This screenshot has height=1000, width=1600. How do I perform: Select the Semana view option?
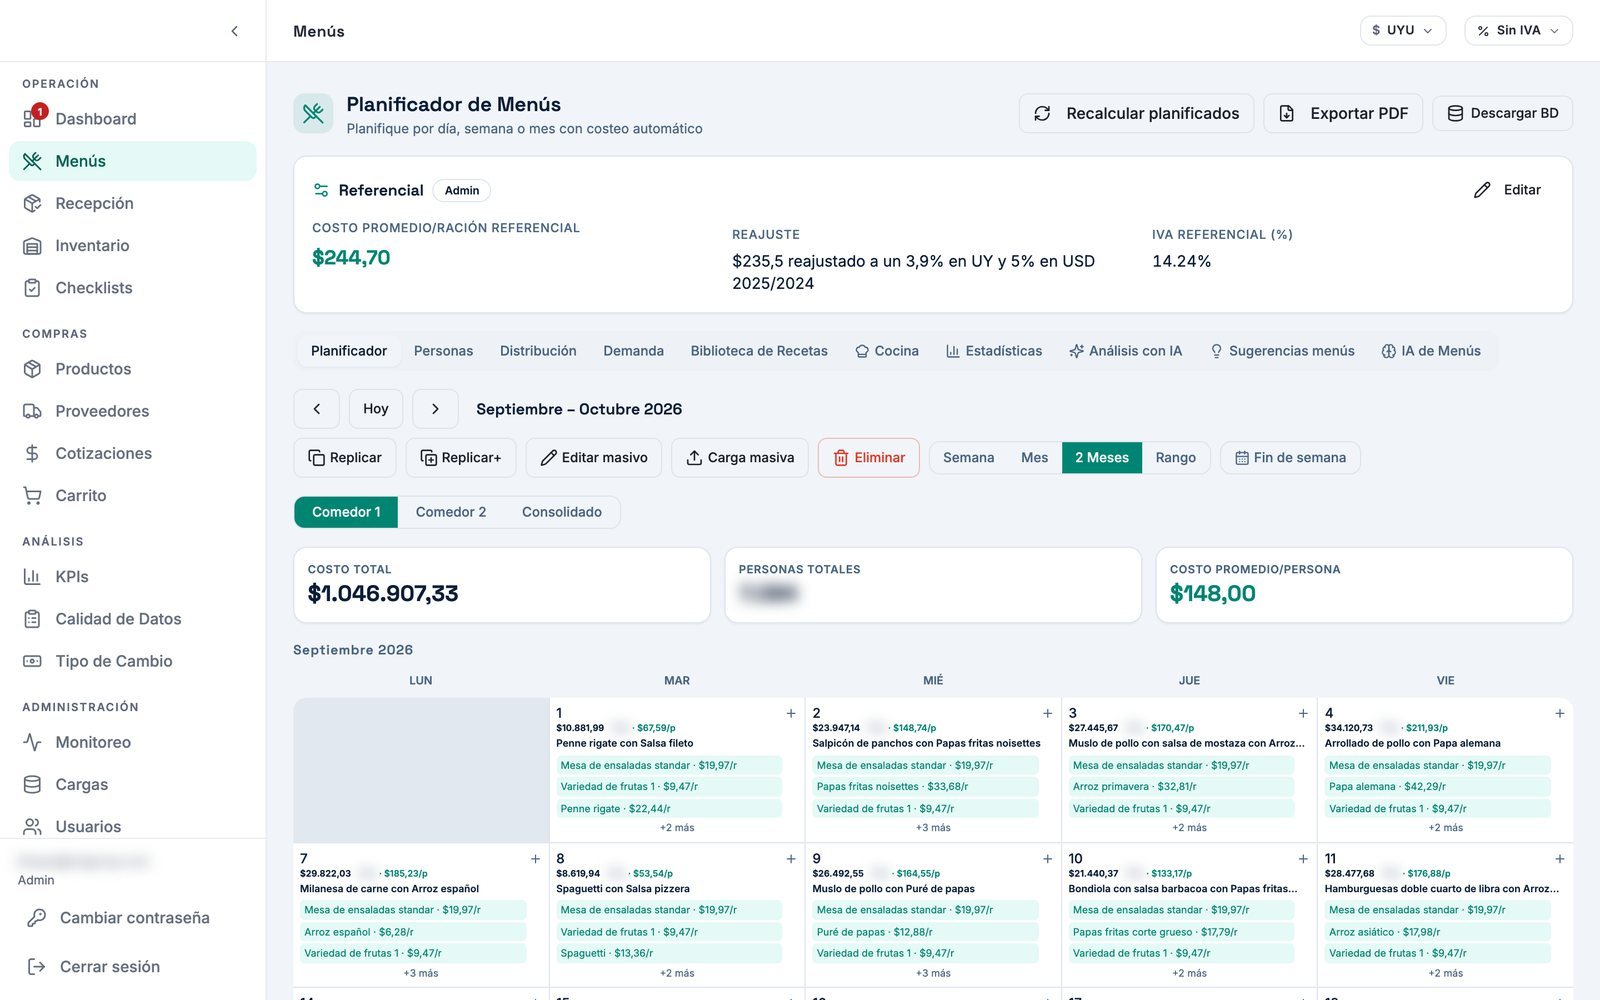point(968,458)
